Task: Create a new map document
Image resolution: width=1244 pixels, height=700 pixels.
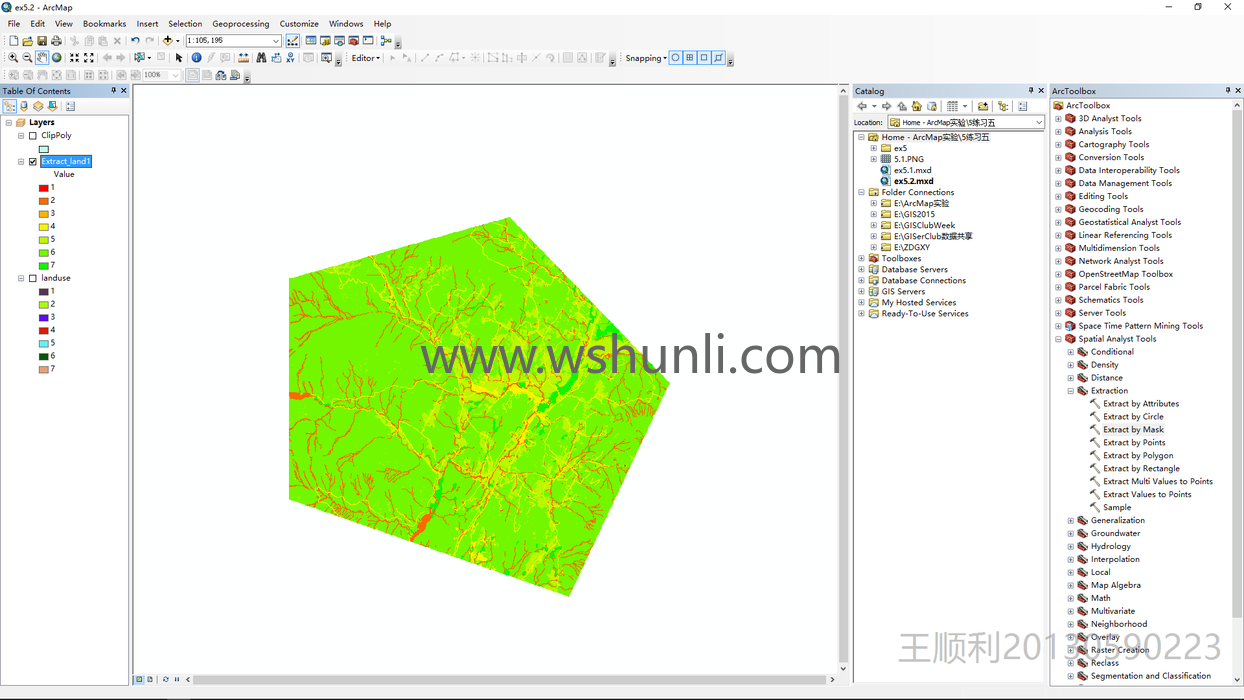Action: click(x=14, y=41)
